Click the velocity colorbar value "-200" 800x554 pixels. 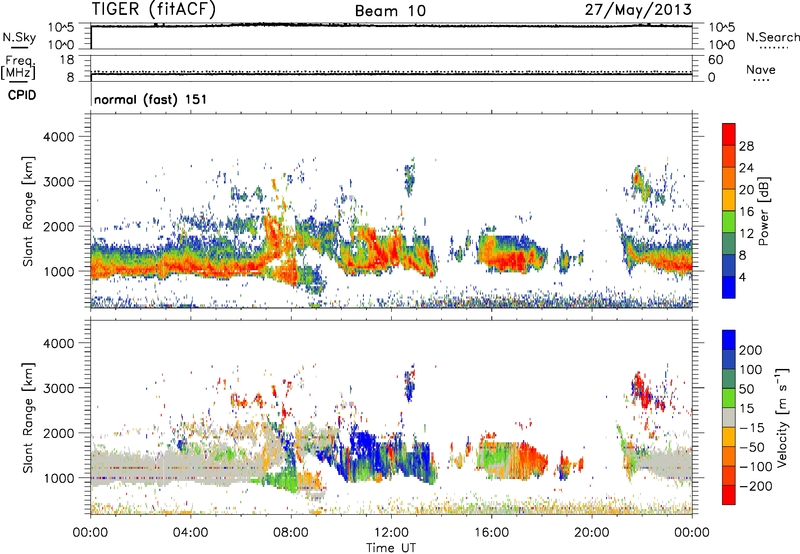pos(755,486)
